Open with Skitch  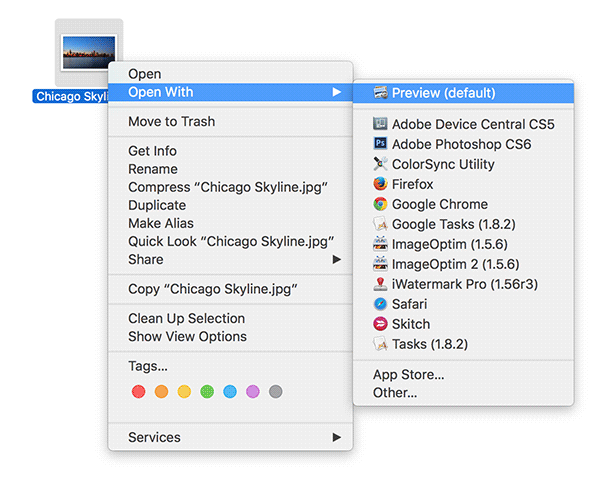(463, 324)
